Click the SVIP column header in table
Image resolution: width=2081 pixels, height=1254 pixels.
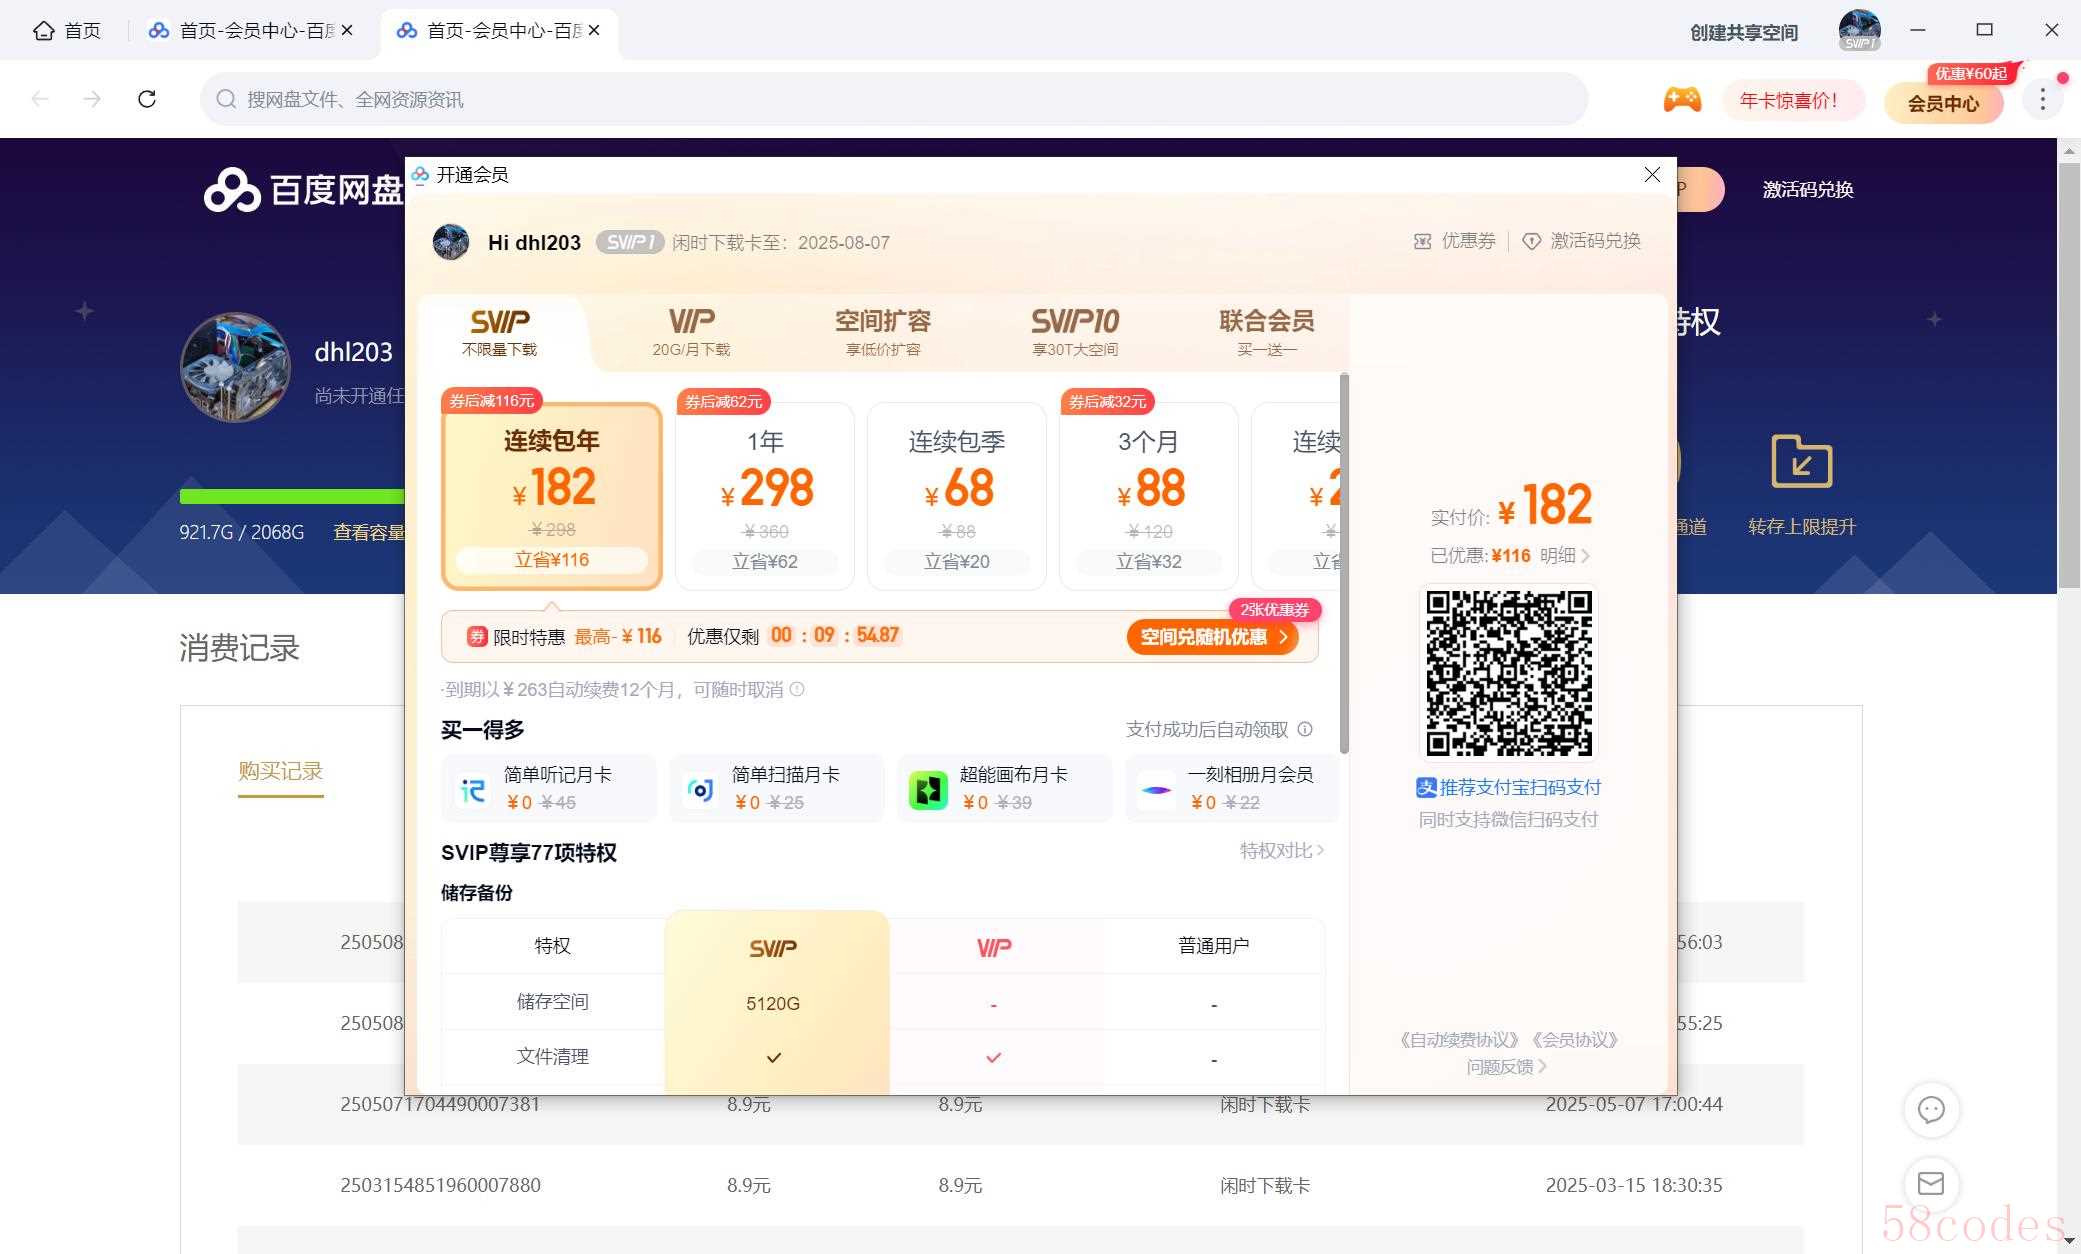click(x=774, y=947)
